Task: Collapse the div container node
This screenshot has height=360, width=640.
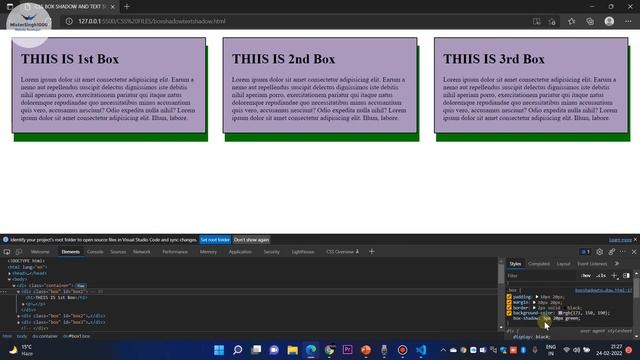Action: (x=14, y=285)
